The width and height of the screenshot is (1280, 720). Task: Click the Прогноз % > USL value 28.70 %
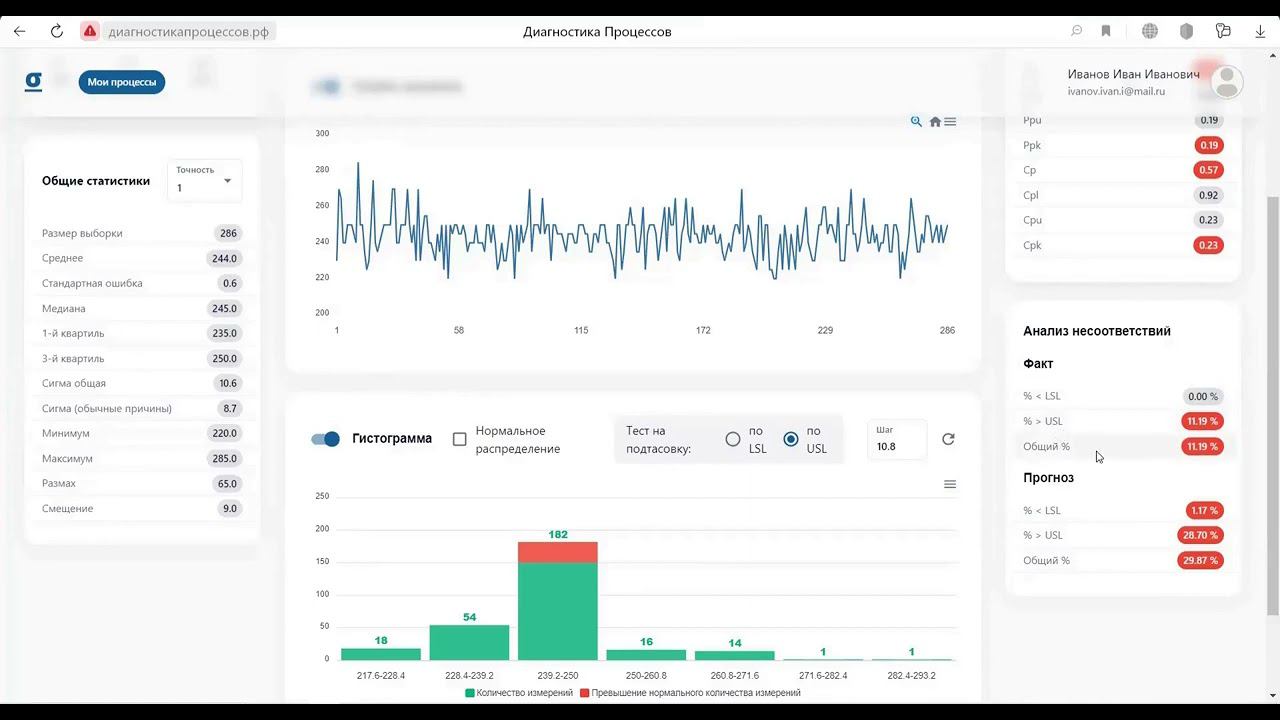point(1201,535)
